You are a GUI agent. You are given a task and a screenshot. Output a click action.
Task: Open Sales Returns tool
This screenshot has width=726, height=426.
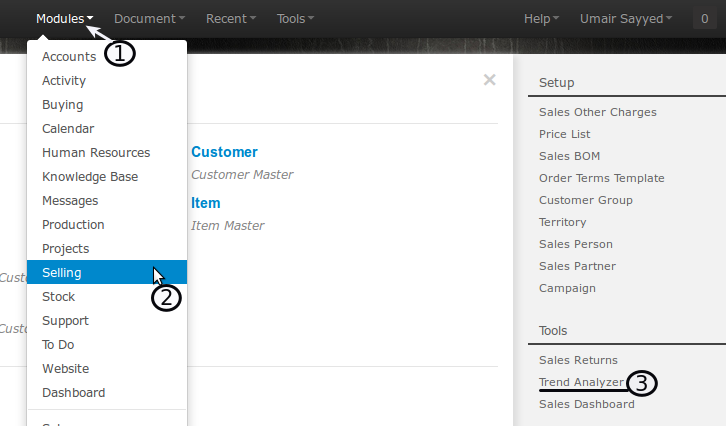click(x=578, y=360)
